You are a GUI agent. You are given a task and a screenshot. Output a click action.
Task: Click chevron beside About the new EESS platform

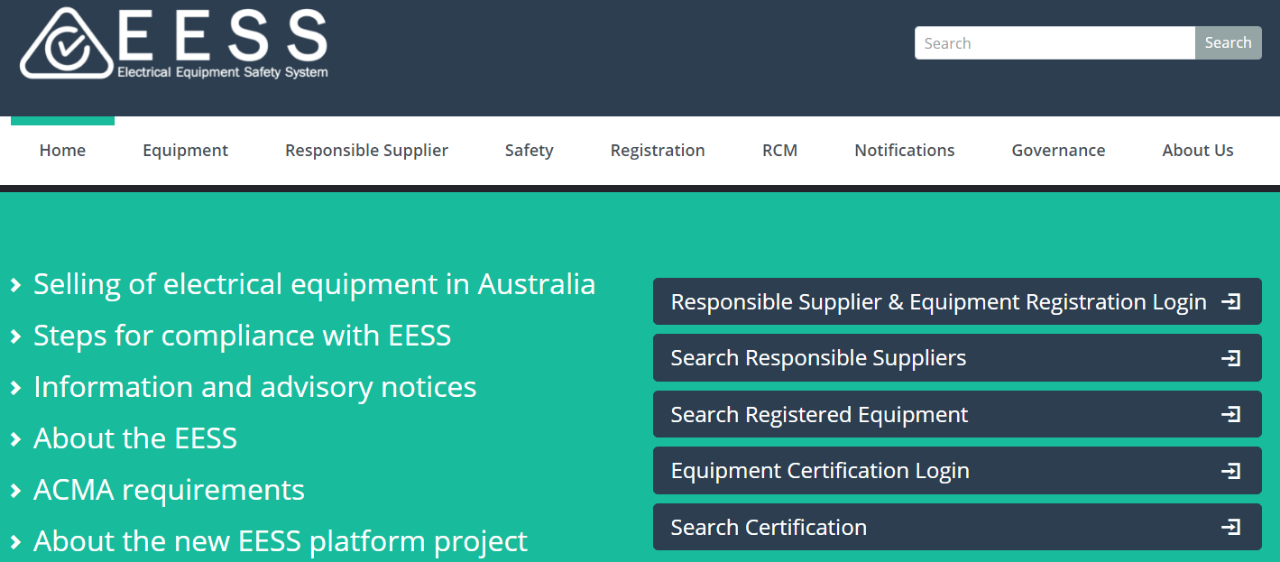pyautogui.click(x=16, y=543)
